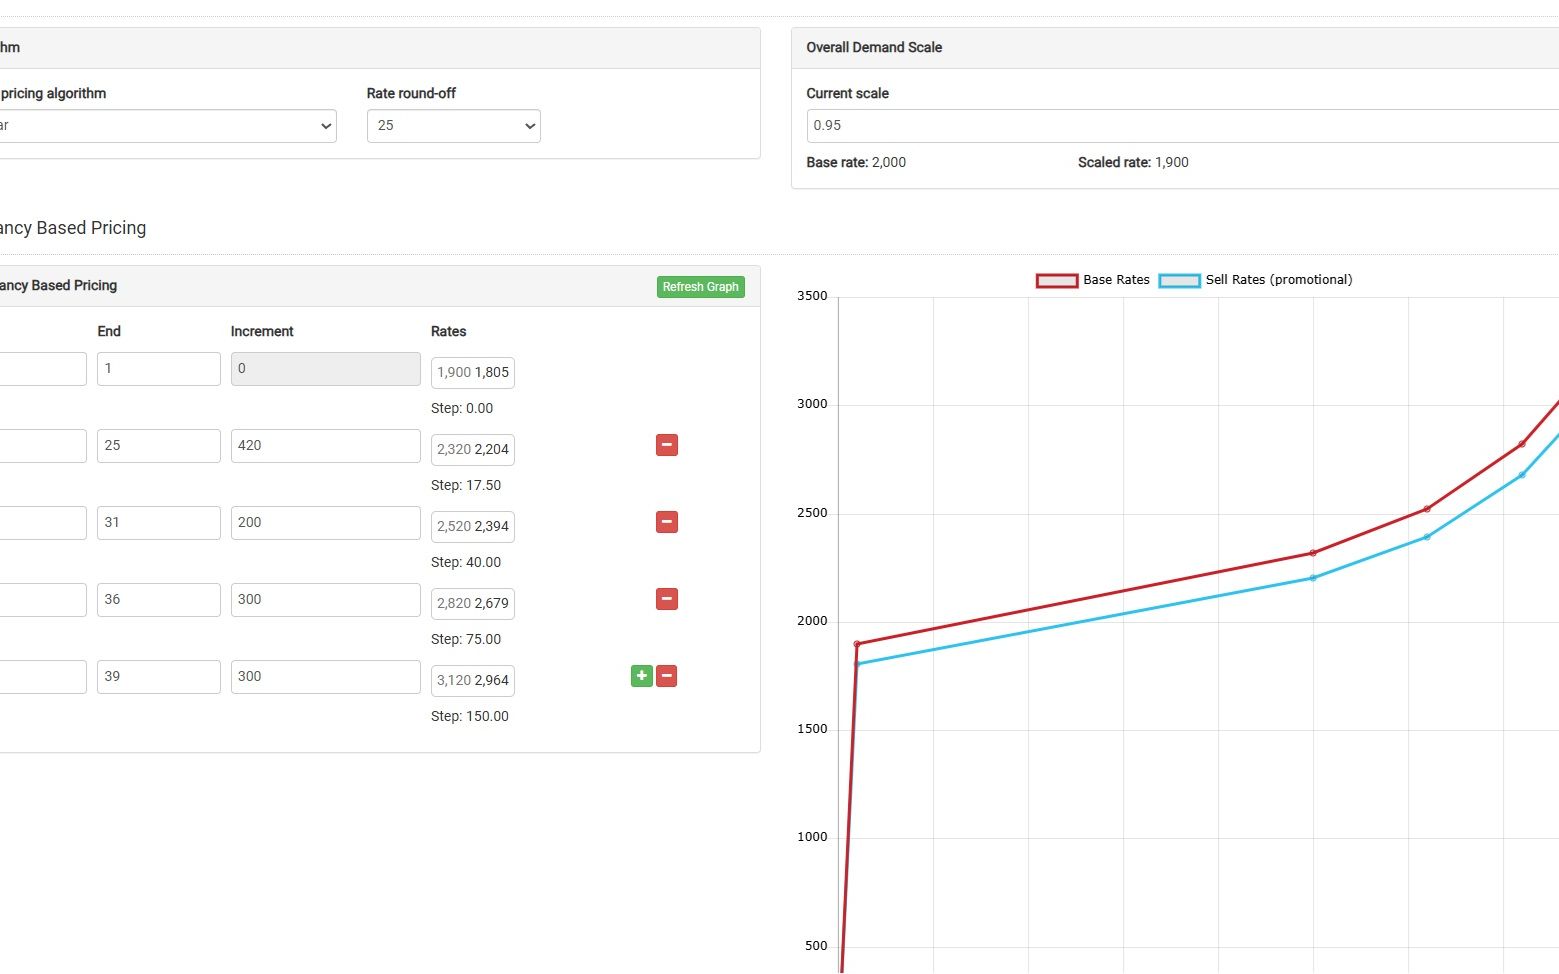Add a new row with green plus
The image size is (1559, 974).
(x=641, y=676)
